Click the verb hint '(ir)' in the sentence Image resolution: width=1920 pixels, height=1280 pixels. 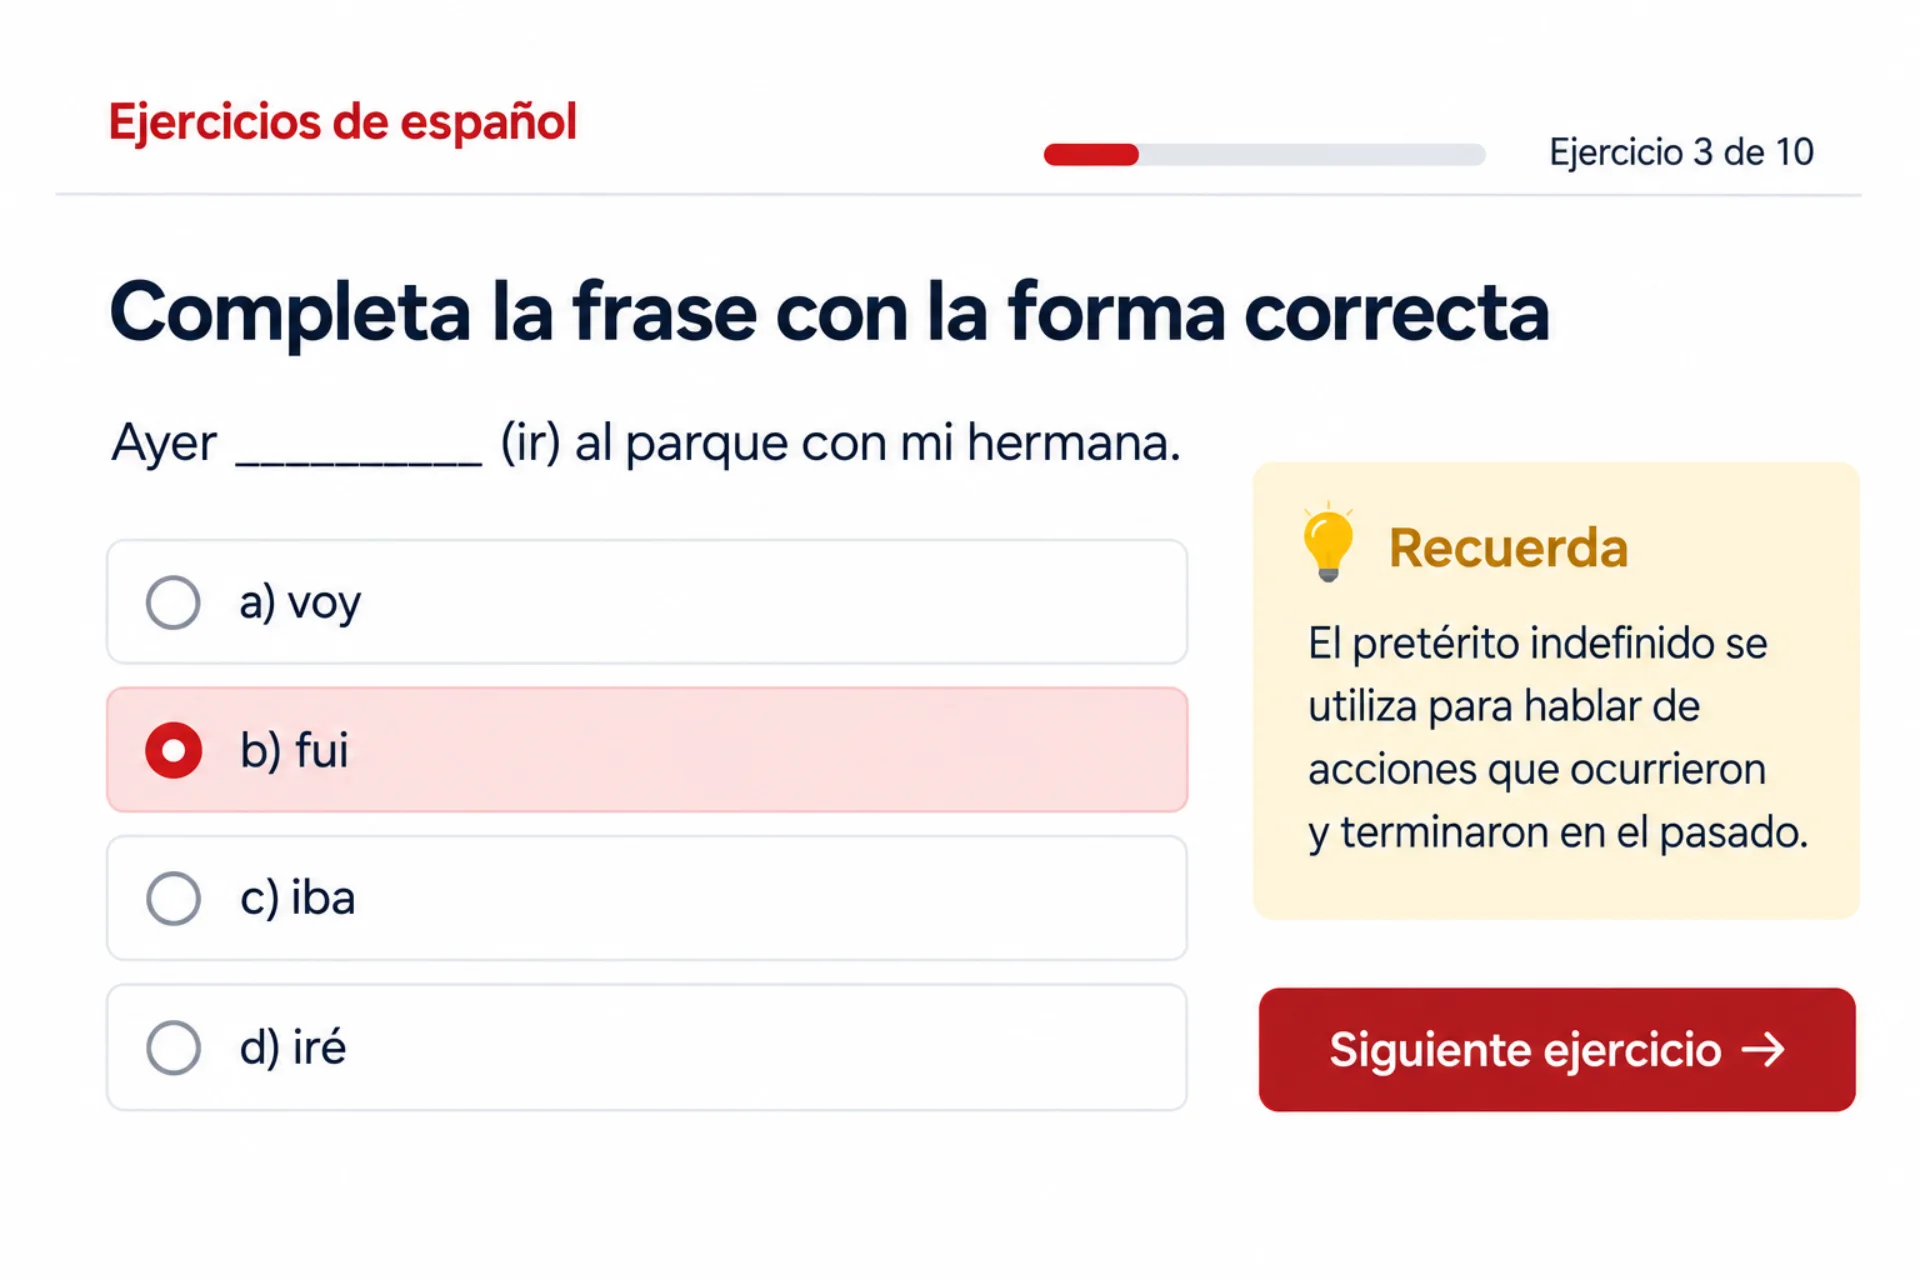click(x=530, y=442)
